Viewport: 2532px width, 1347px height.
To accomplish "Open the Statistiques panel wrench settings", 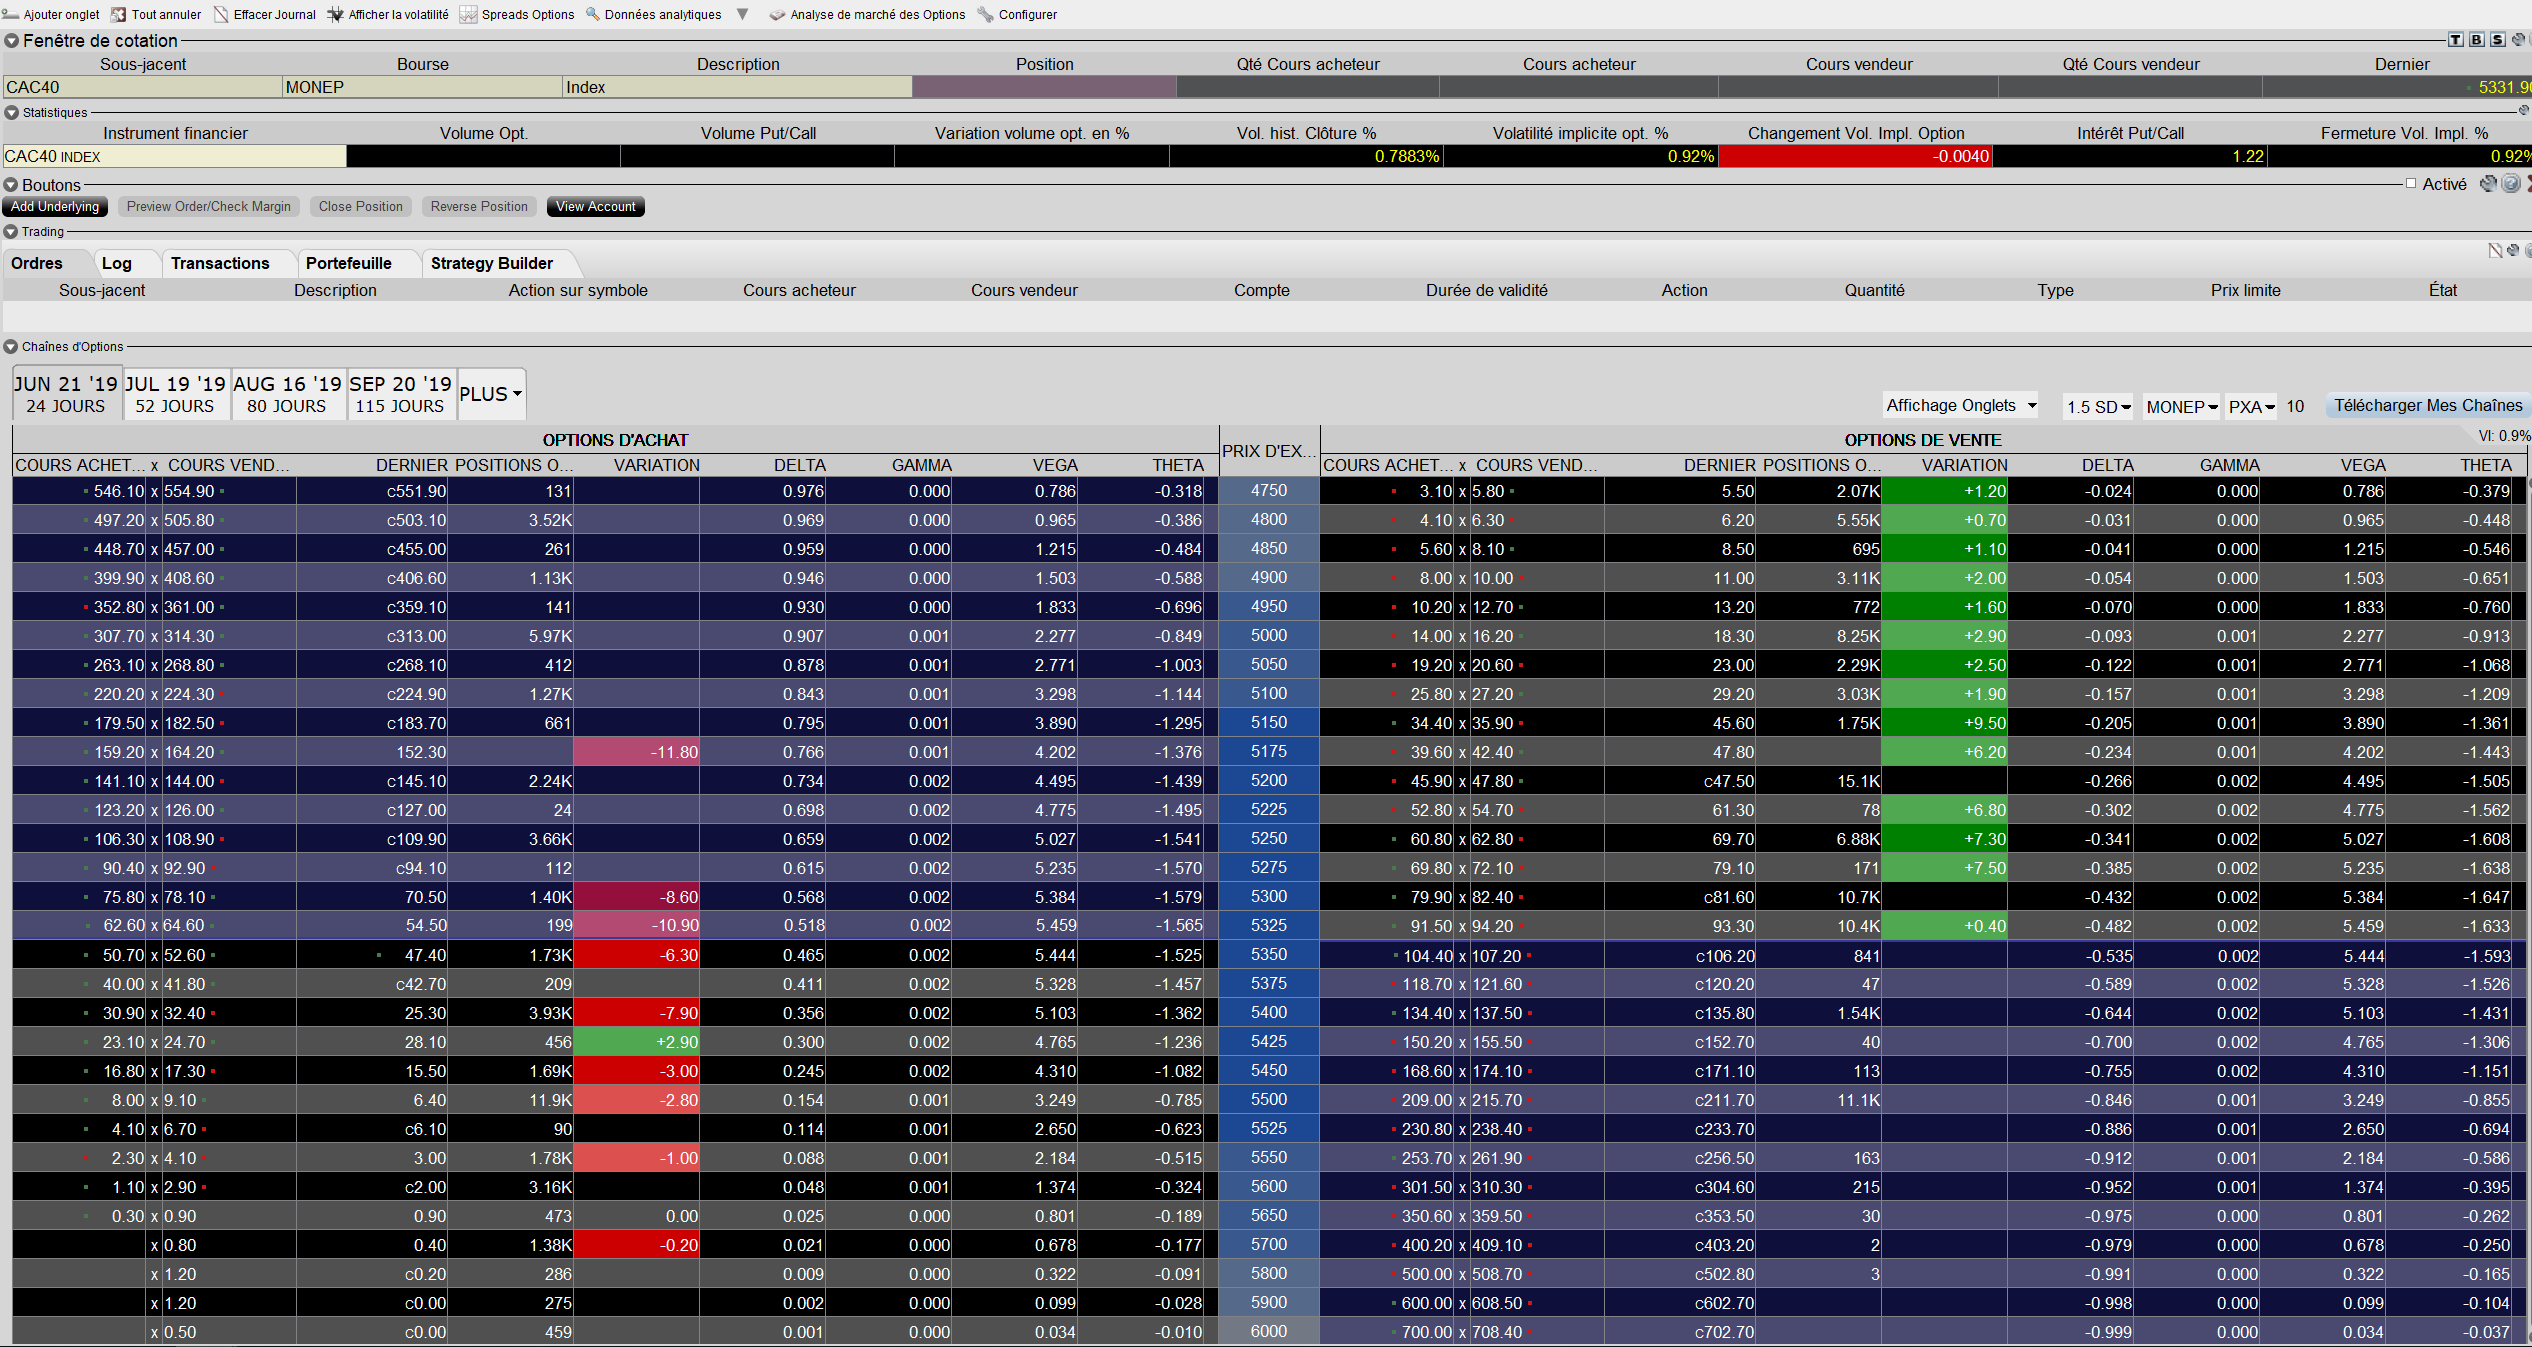I will pos(2523,110).
